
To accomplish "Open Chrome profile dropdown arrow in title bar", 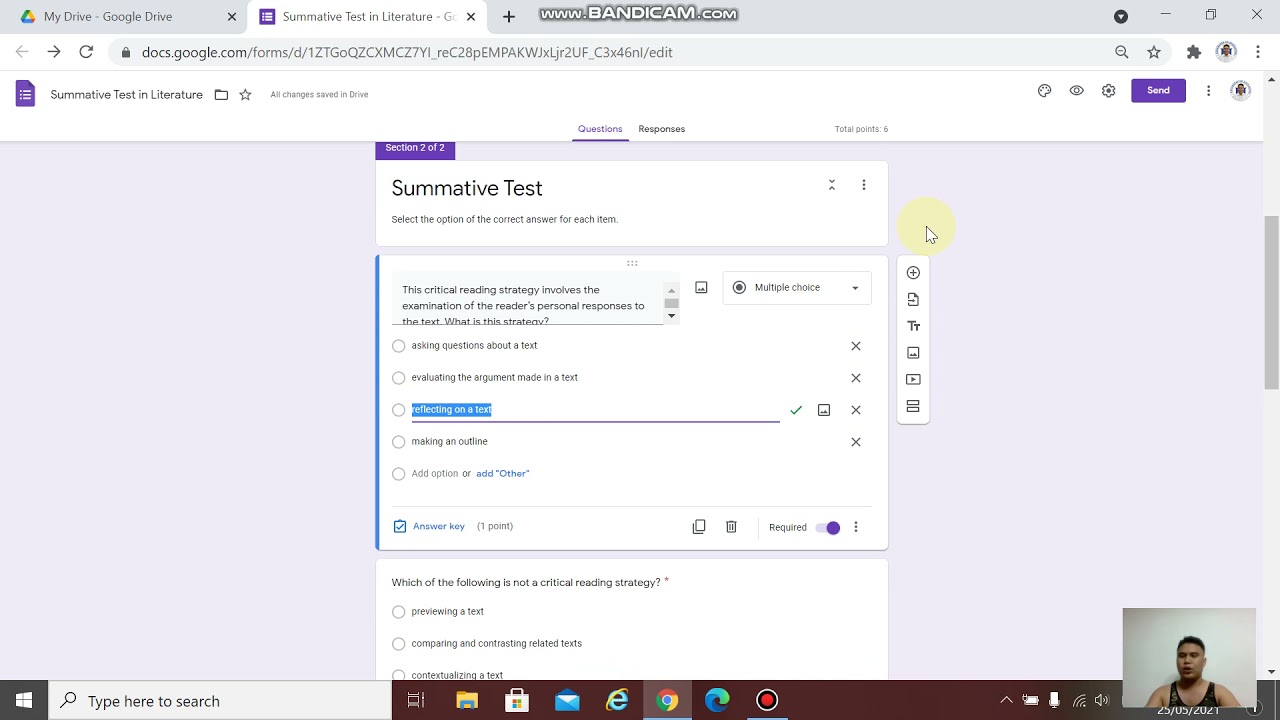I will tap(1121, 16).
